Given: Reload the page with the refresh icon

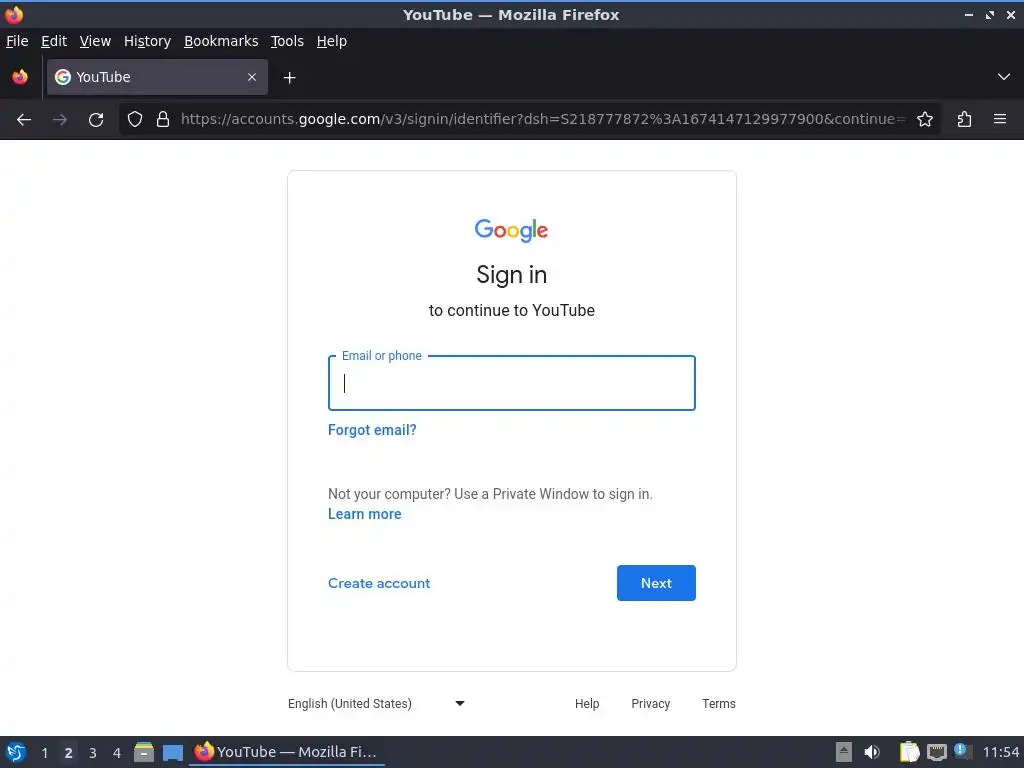Looking at the screenshot, I should point(96,120).
